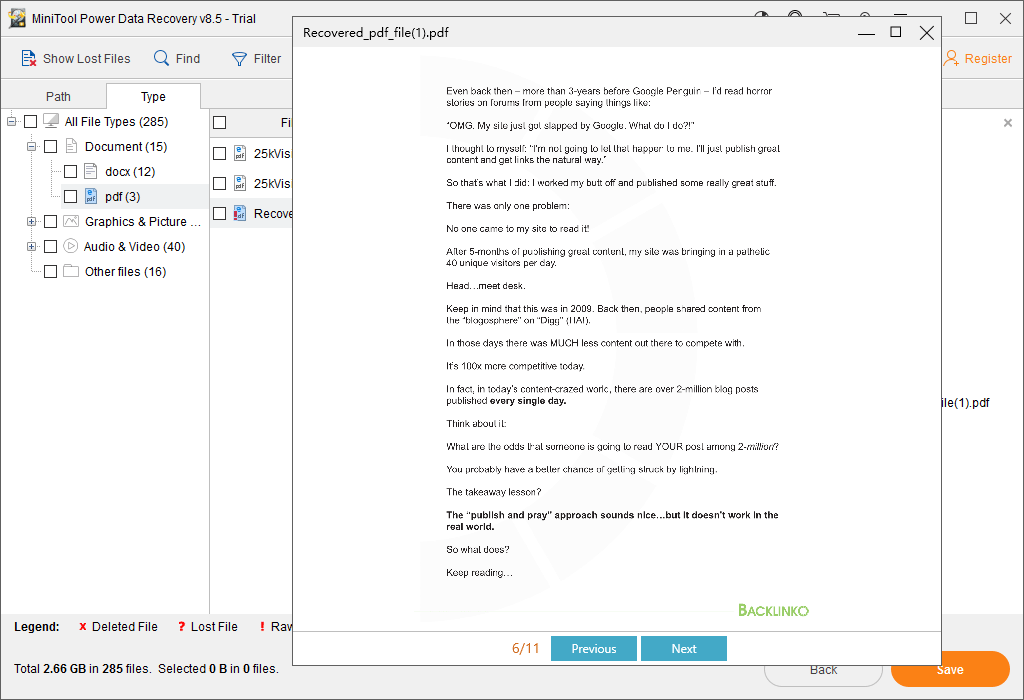Viewport: 1024px width, 700px height.
Task: Click the 6/11 page indicator
Action: point(526,648)
